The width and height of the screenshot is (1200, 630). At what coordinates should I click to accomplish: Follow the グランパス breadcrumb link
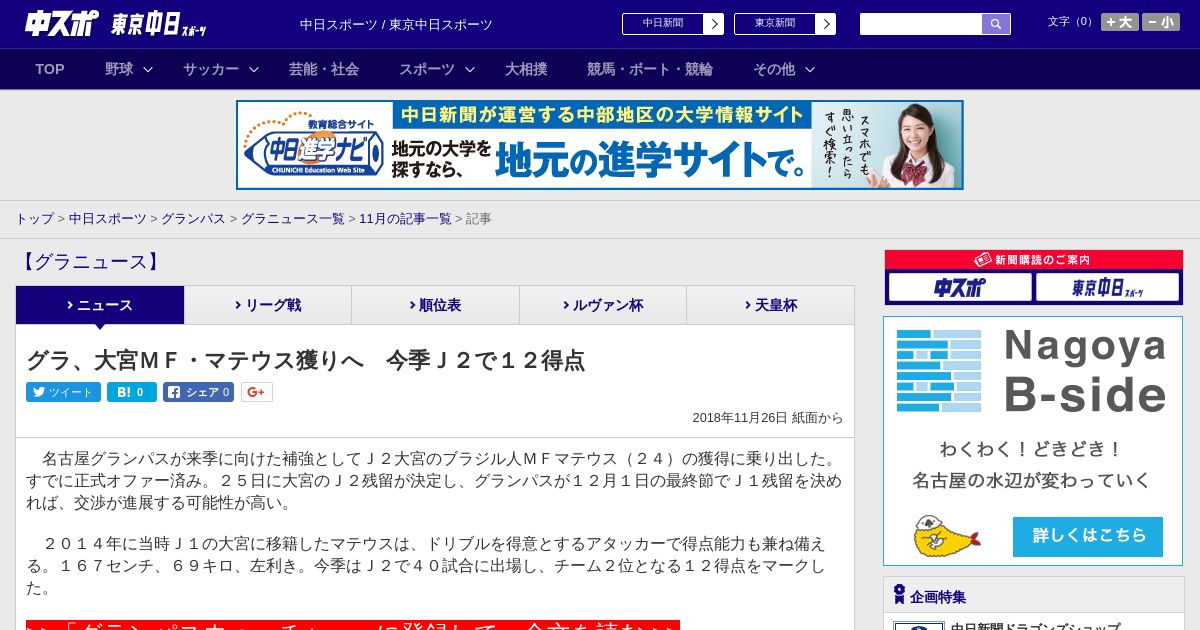tap(193, 219)
